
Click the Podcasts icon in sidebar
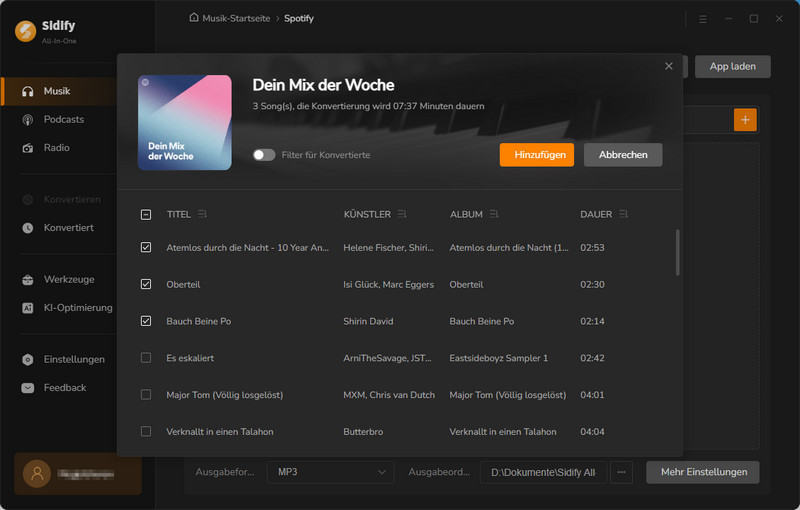coord(28,120)
